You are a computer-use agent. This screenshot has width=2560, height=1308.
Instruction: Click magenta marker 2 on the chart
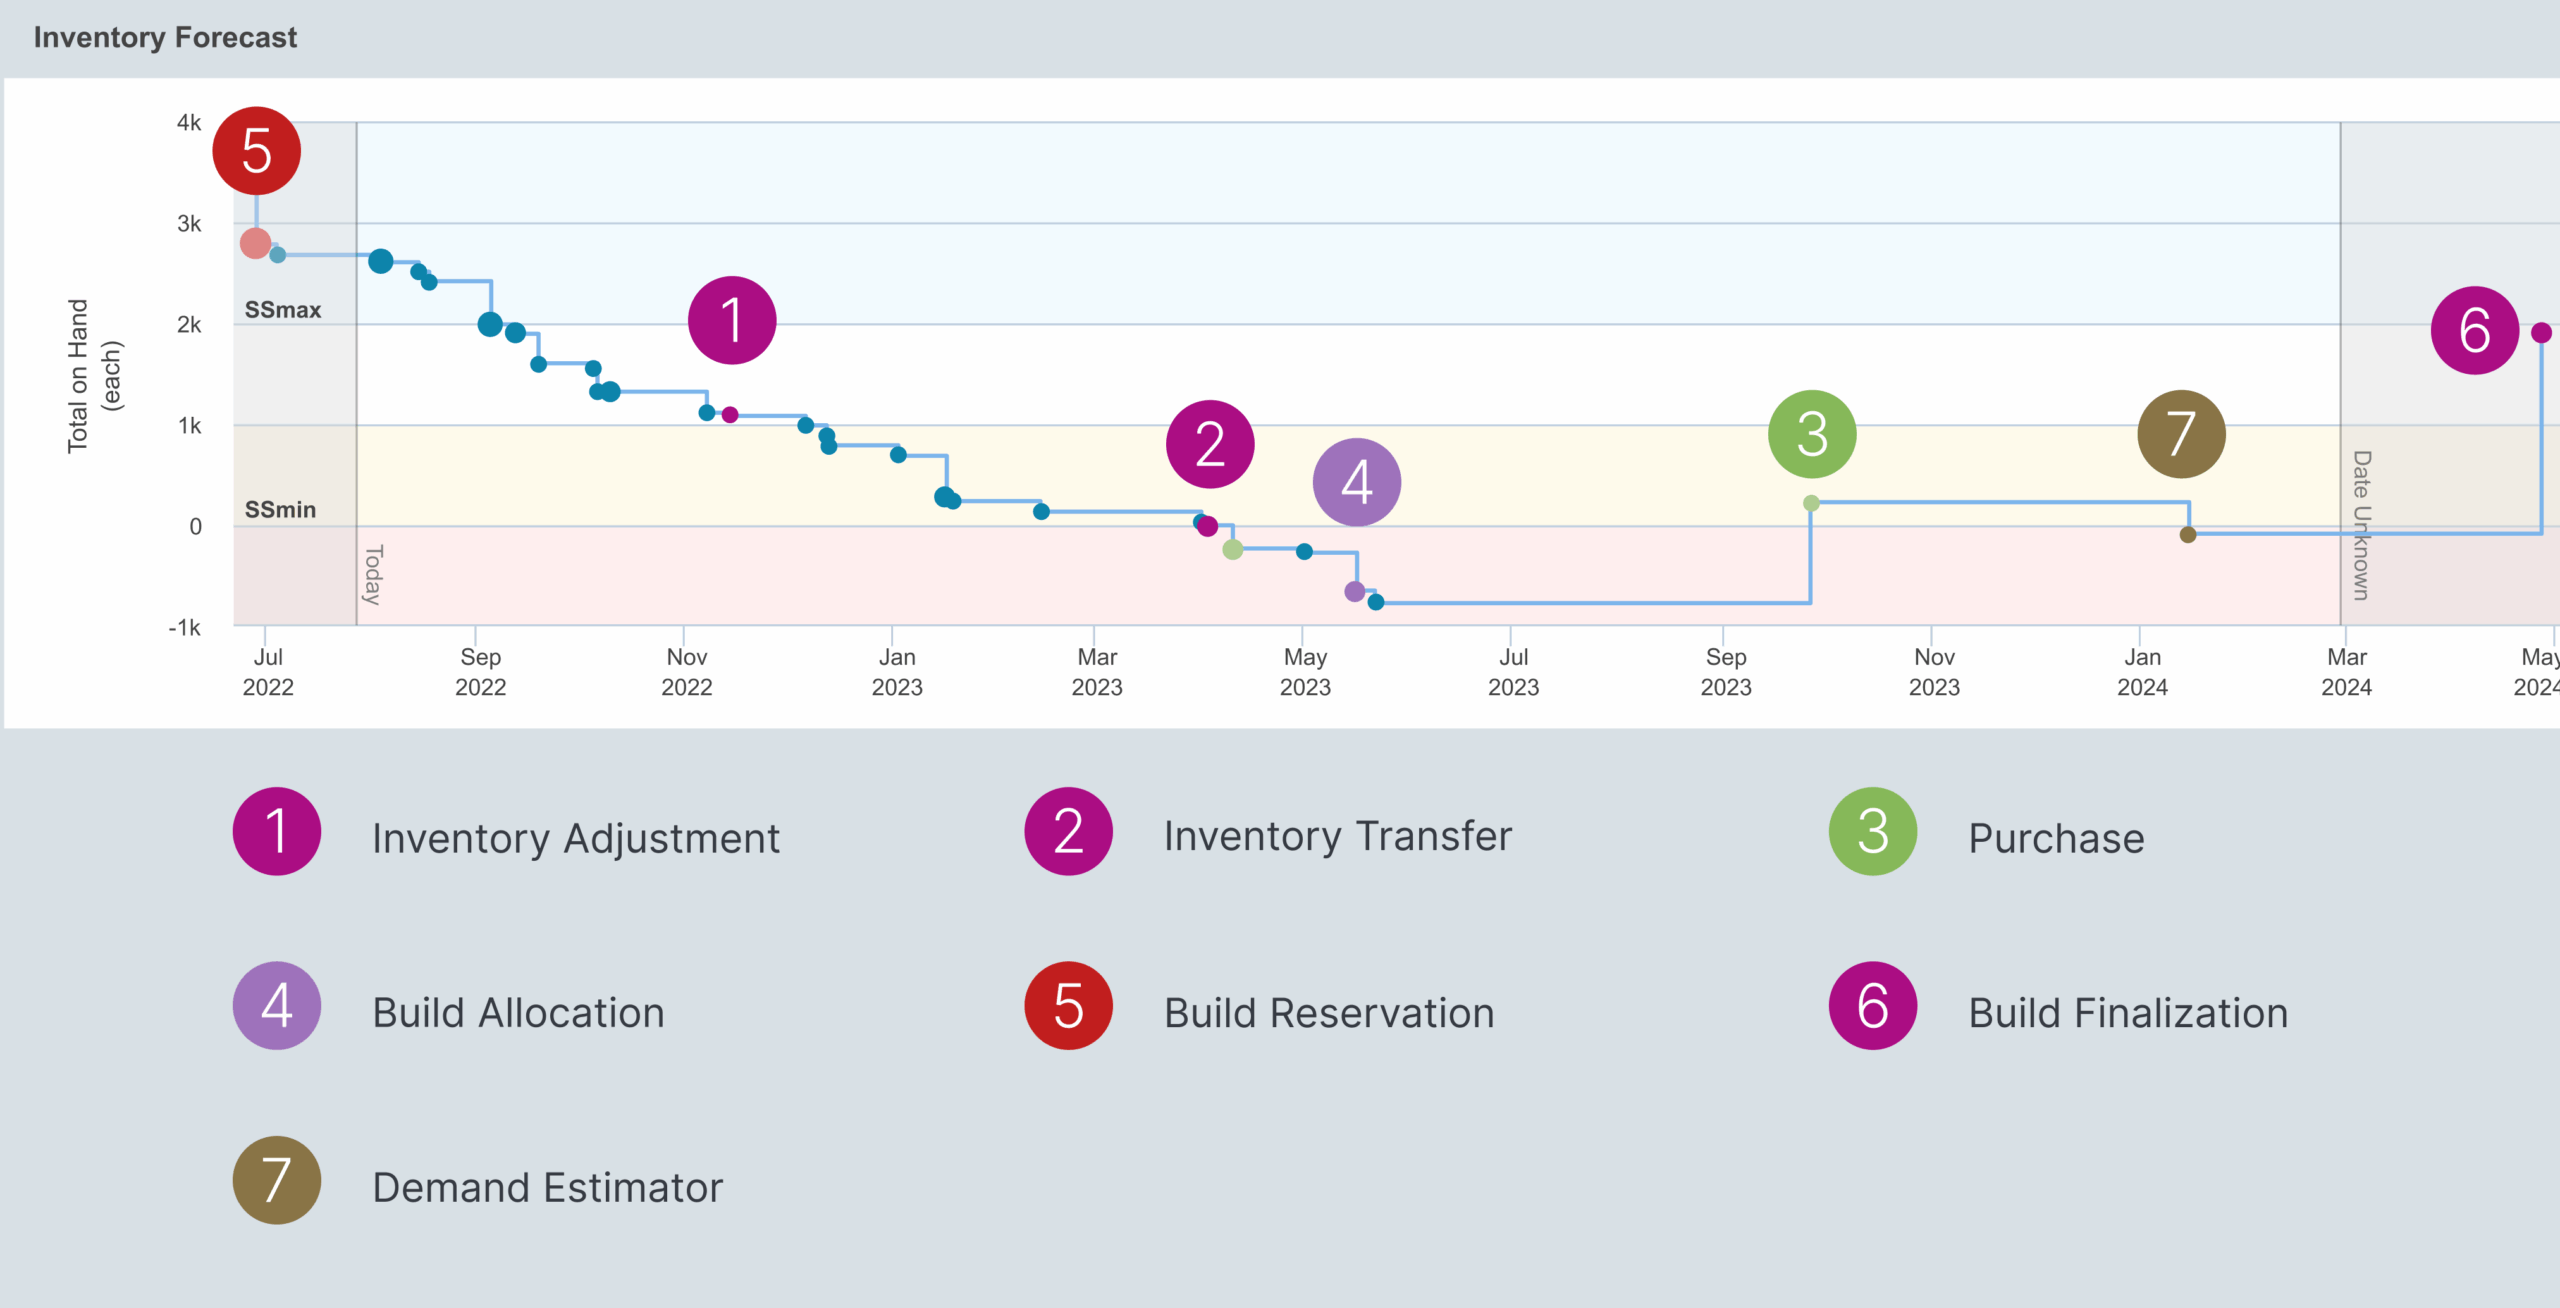tap(1210, 444)
